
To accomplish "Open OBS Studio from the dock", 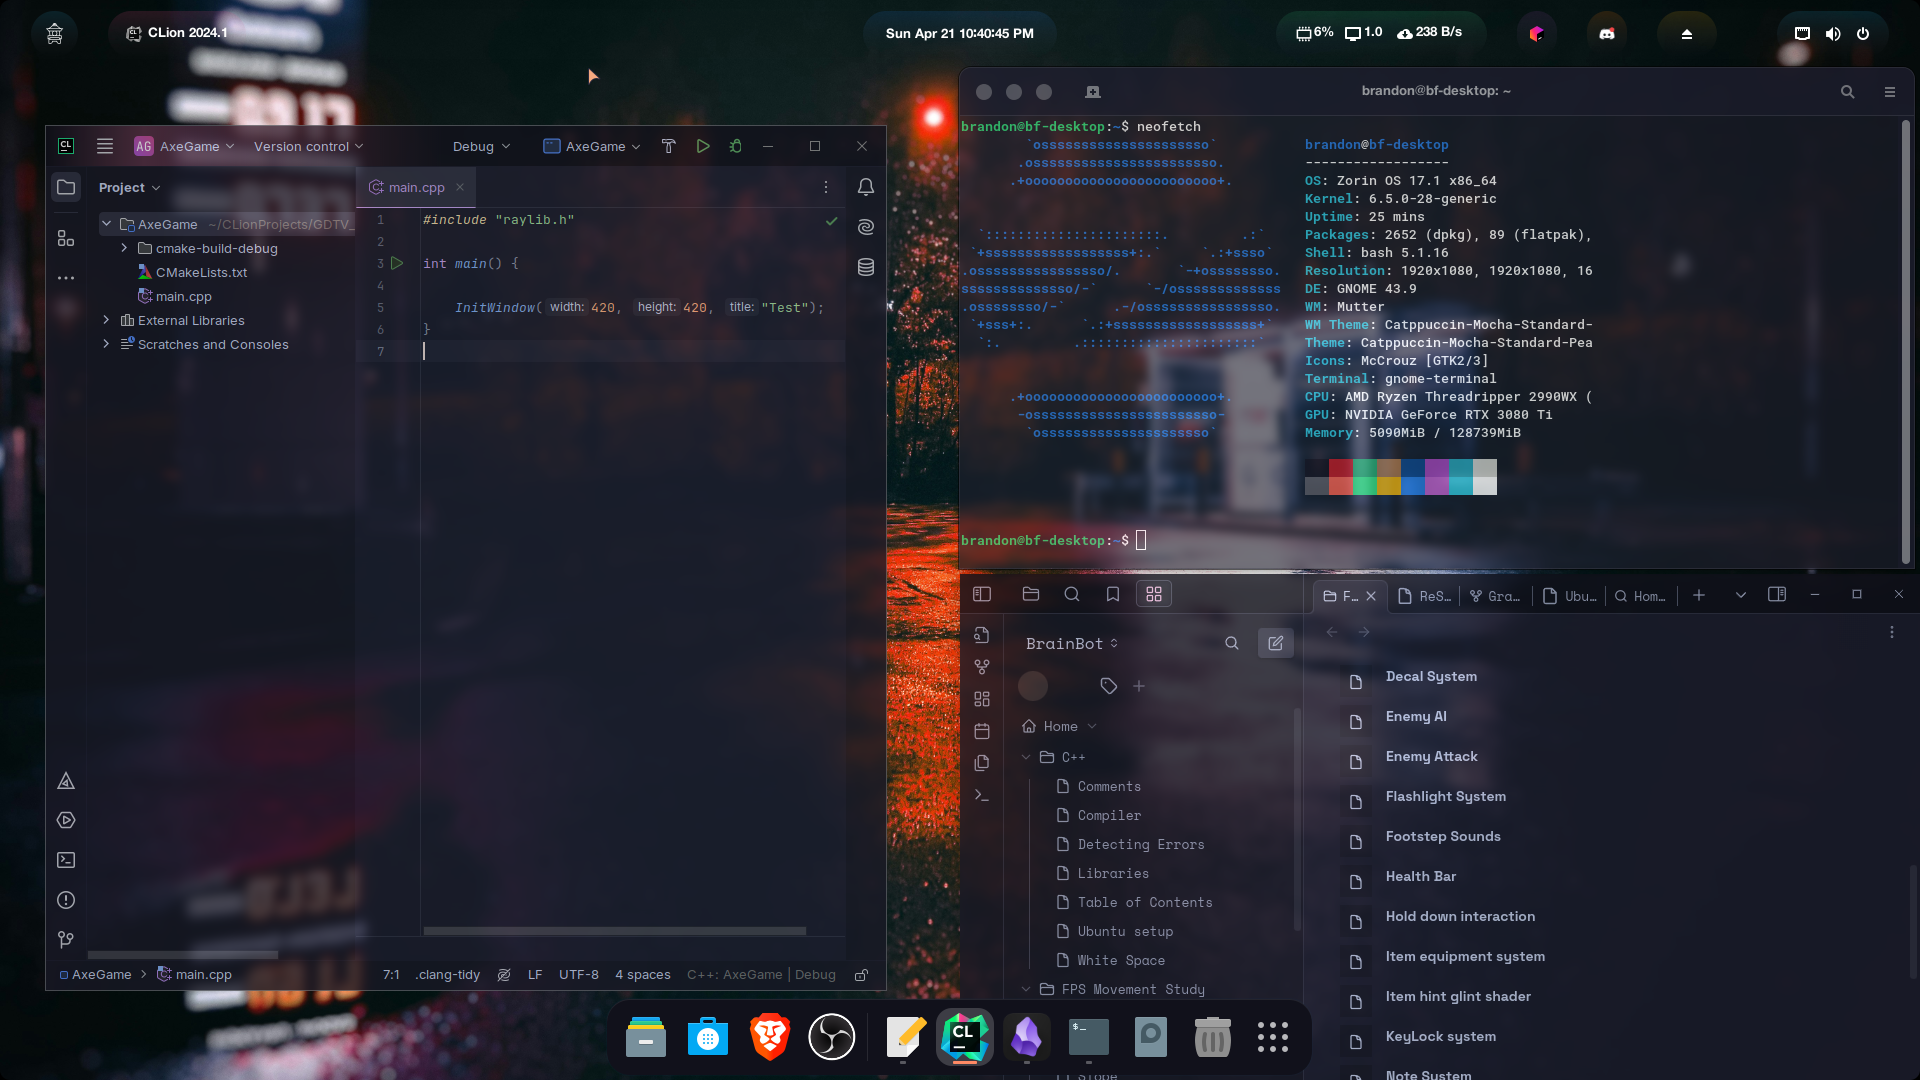I will [832, 1037].
